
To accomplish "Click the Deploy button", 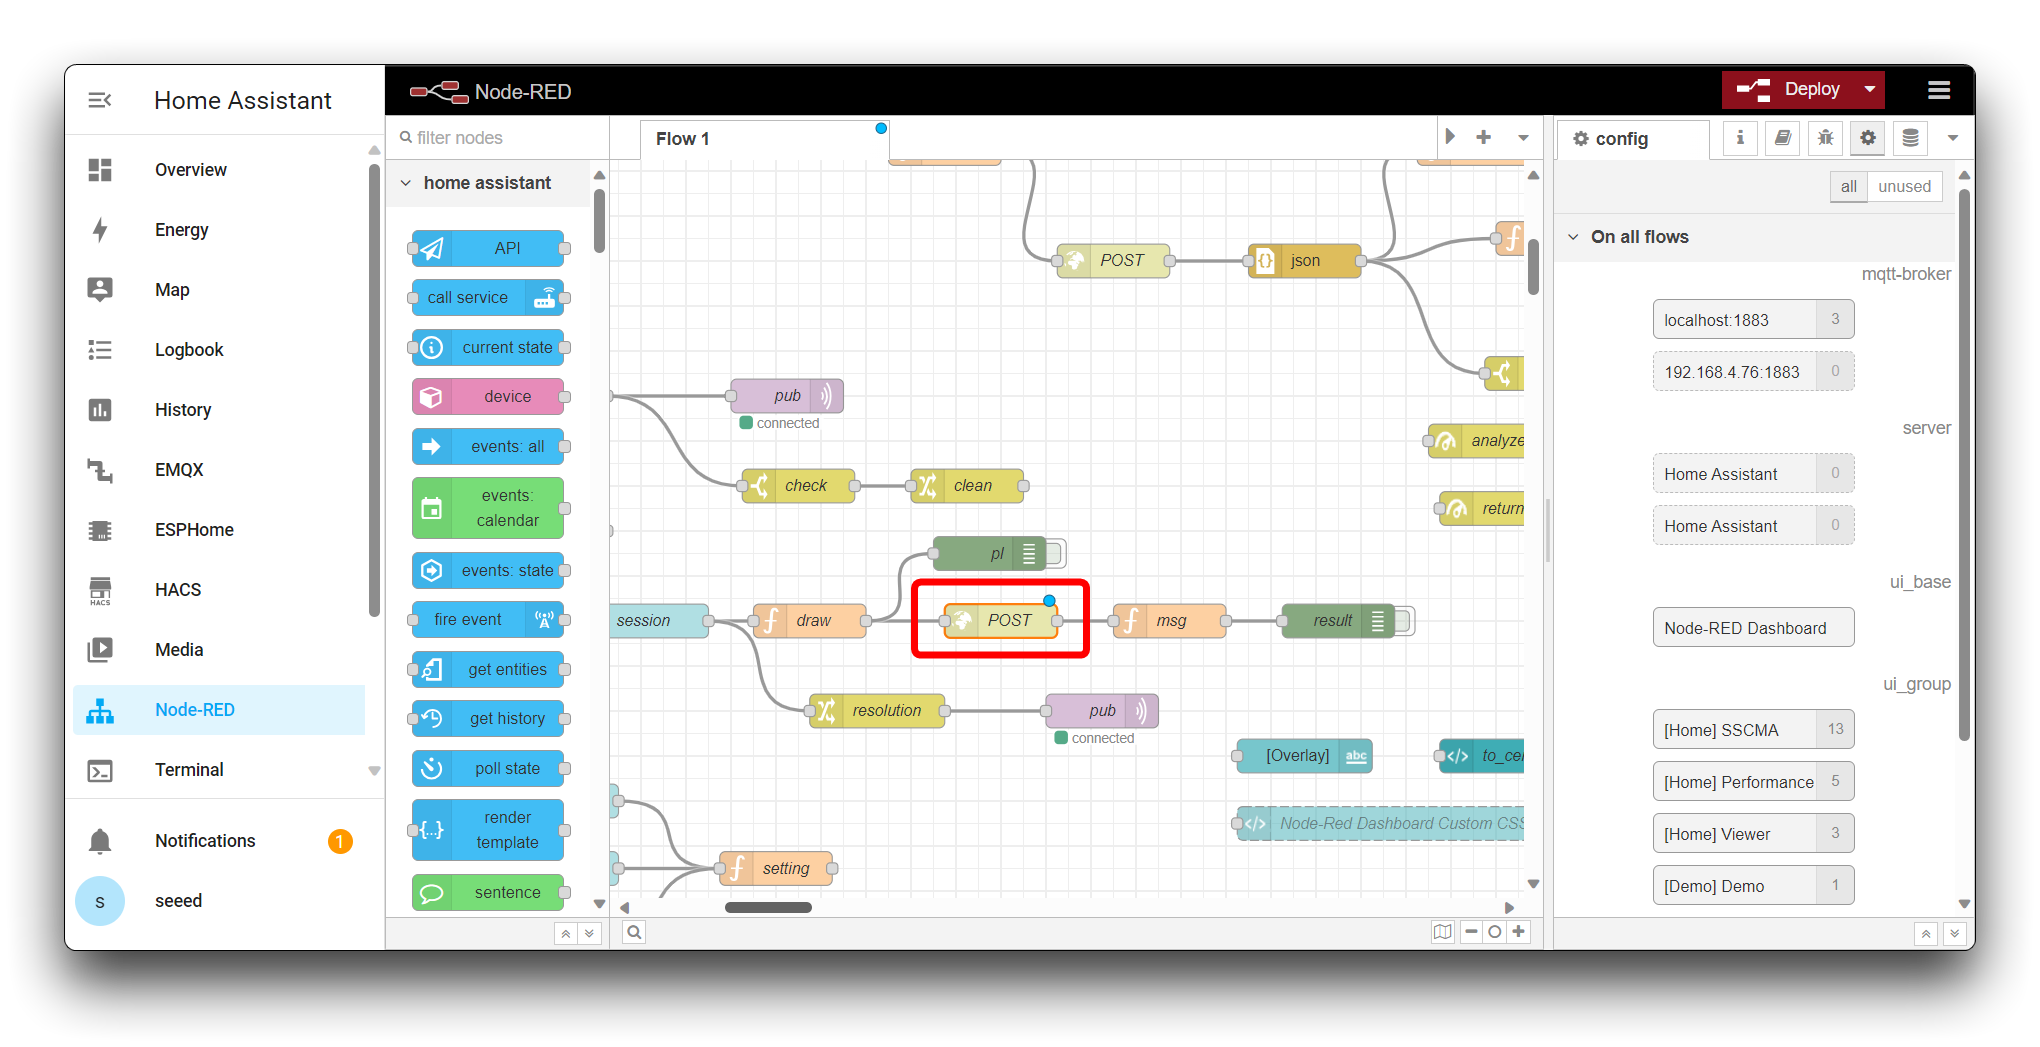I will [1789, 89].
